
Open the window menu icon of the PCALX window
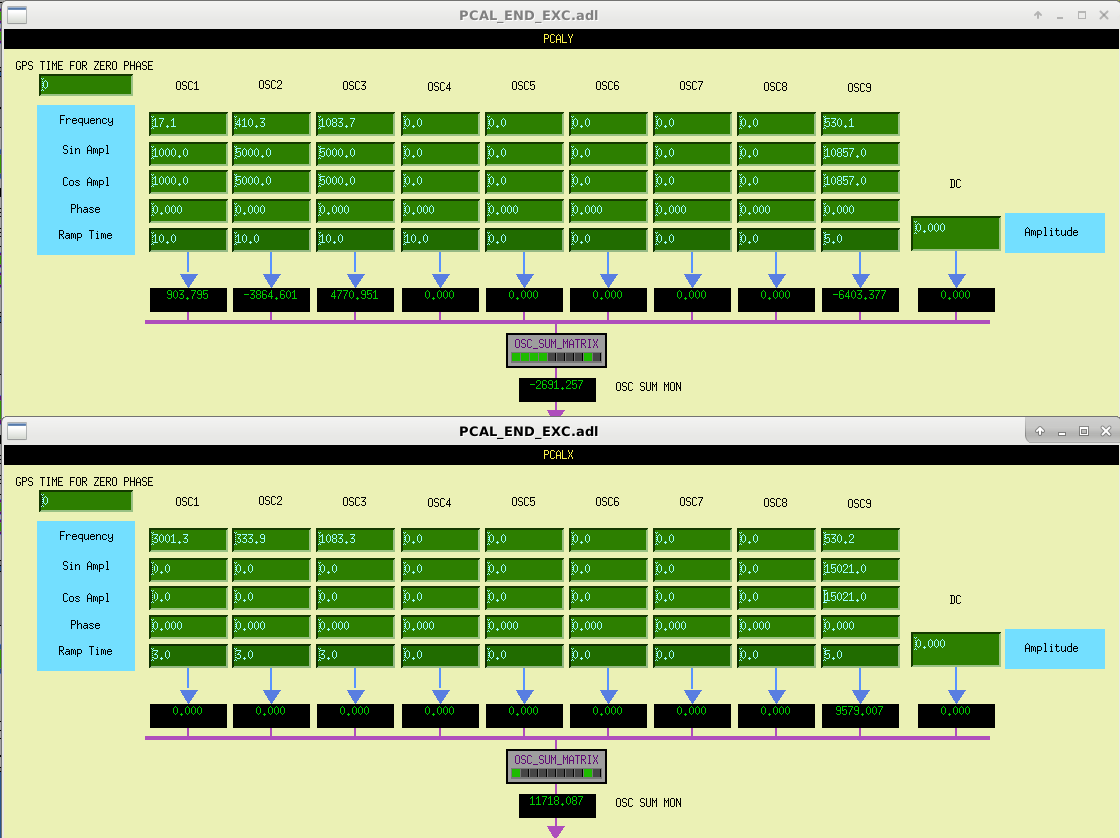pyautogui.click(x=17, y=431)
